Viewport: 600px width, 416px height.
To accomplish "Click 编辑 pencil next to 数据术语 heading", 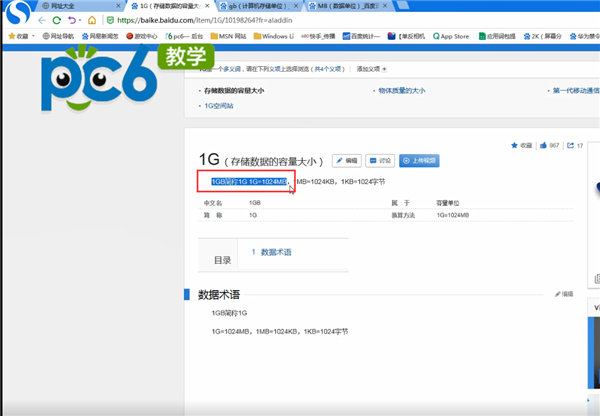I will tap(564, 294).
